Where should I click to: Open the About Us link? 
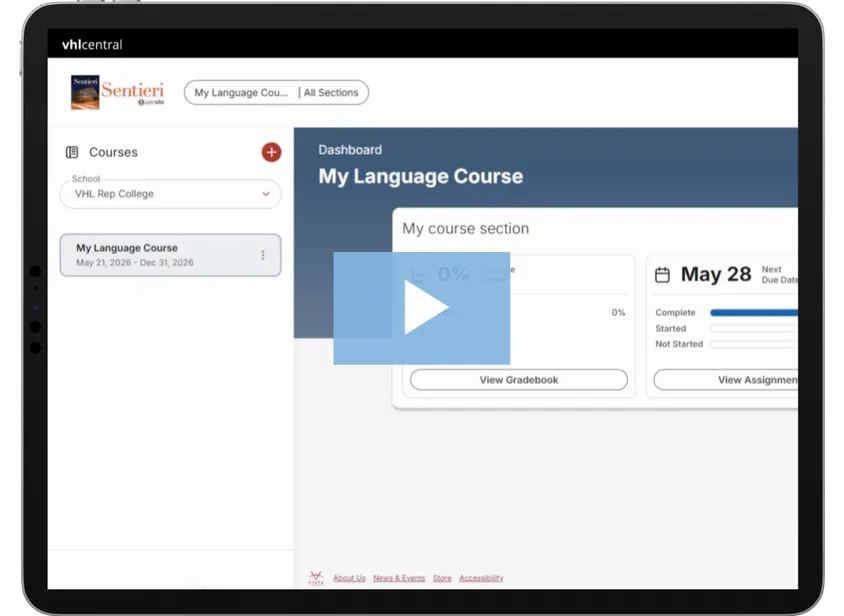pyautogui.click(x=349, y=578)
